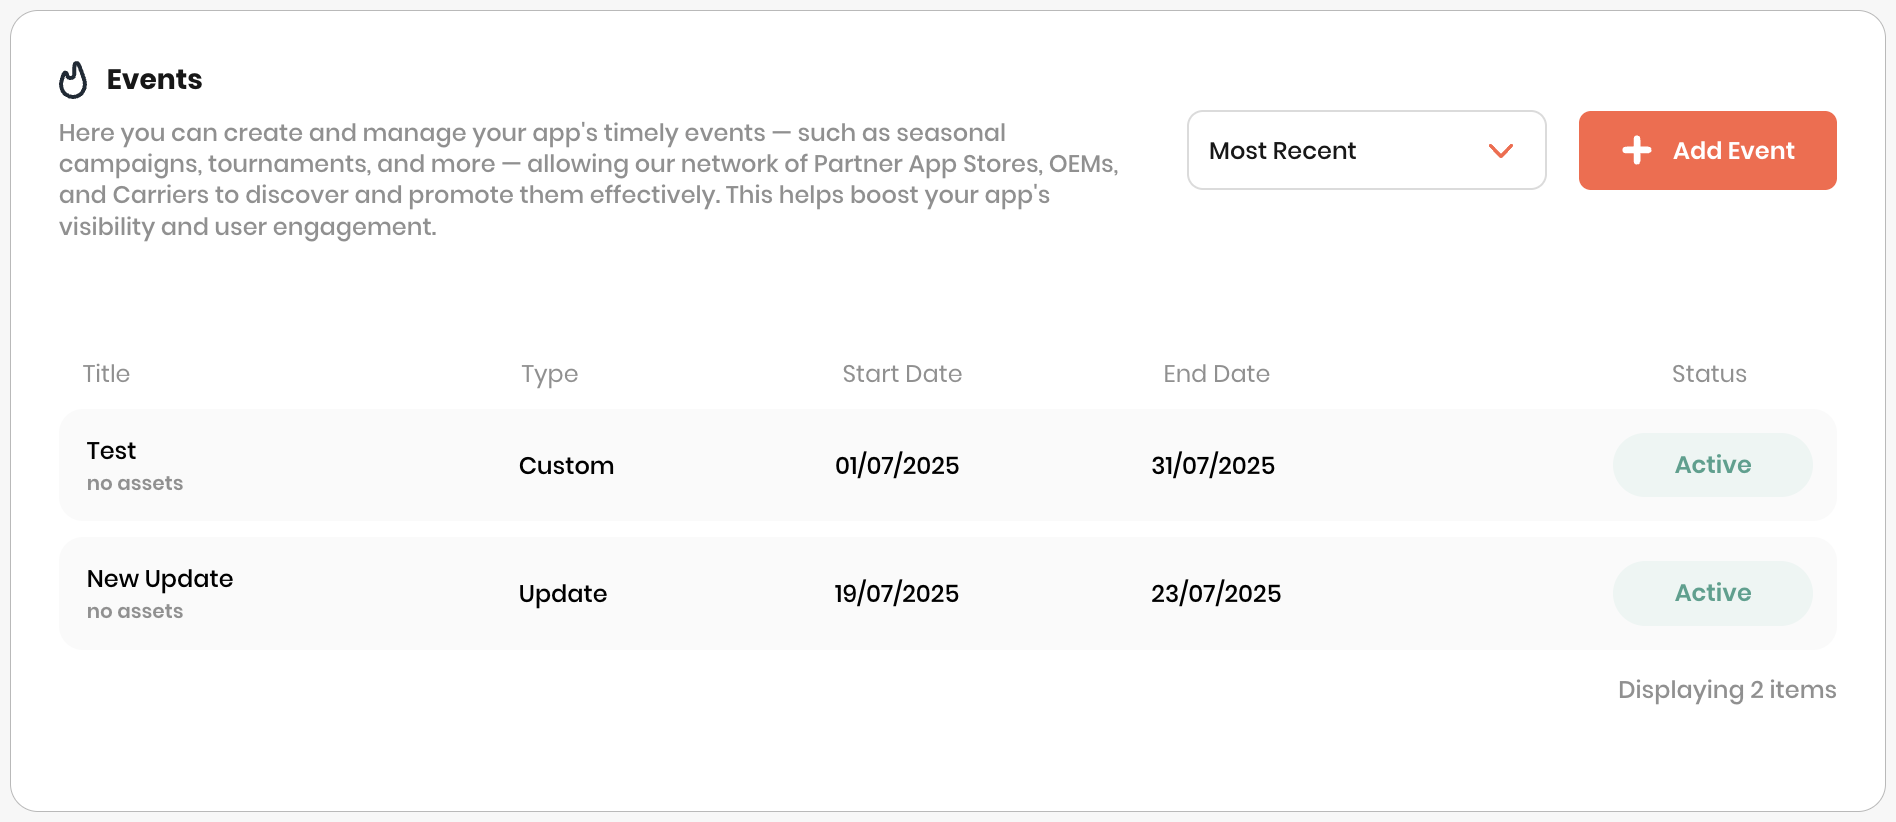1896x822 pixels.
Task: Click the start date 01/07/2025
Action: coord(897,466)
